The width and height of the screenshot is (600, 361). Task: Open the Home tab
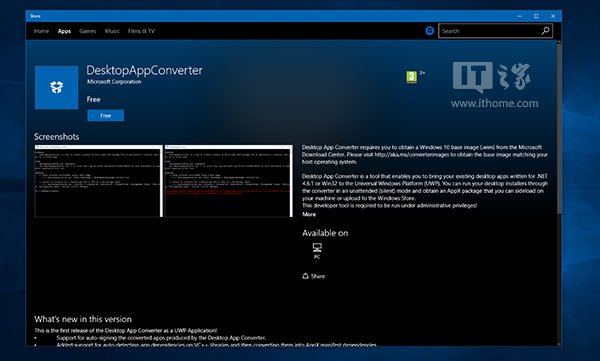click(41, 31)
